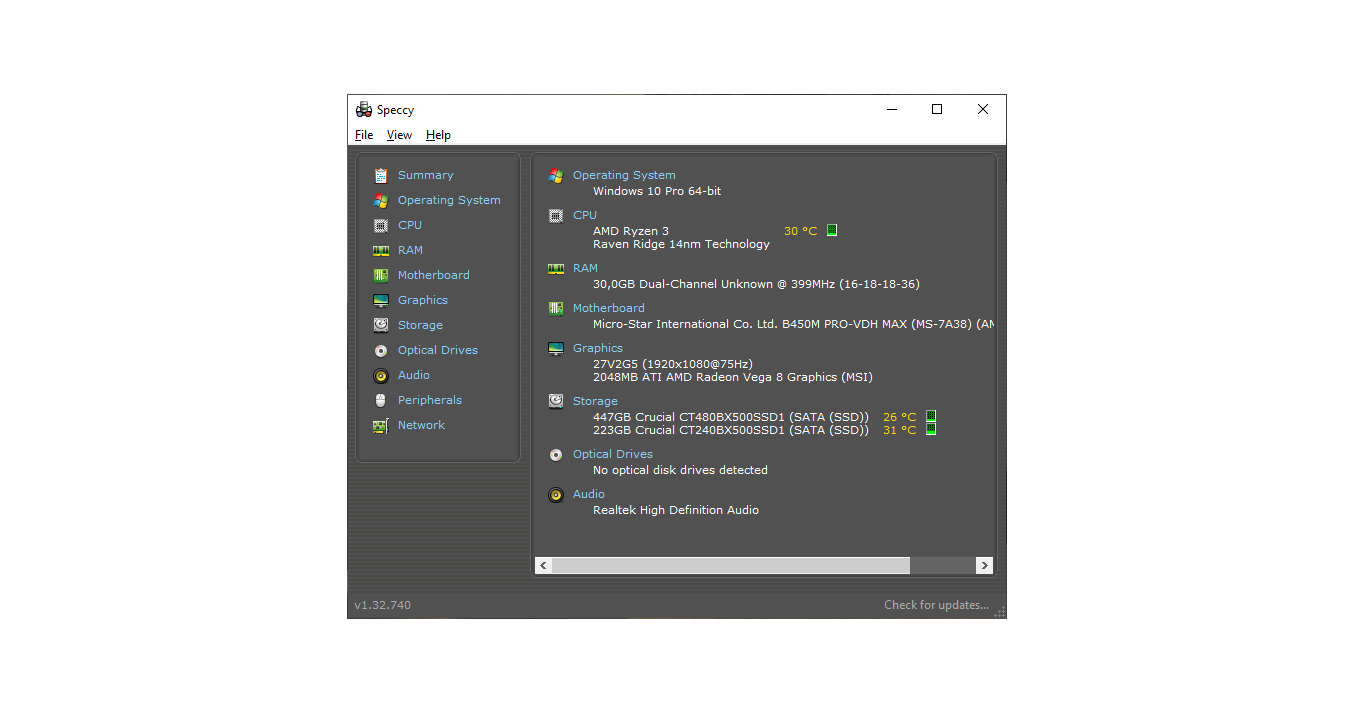Click the RAM stick icon in sidebar
1354x712 pixels.
click(x=380, y=250)
